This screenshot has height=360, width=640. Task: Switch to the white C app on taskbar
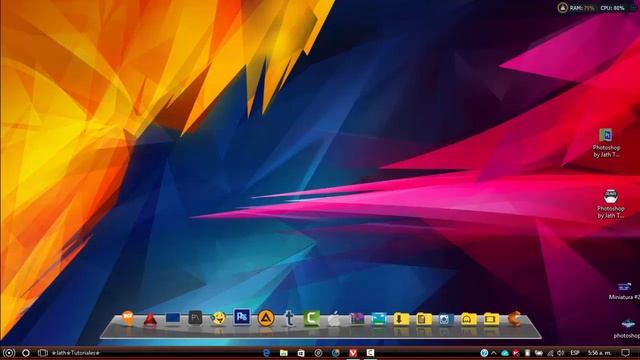[370, 353]
